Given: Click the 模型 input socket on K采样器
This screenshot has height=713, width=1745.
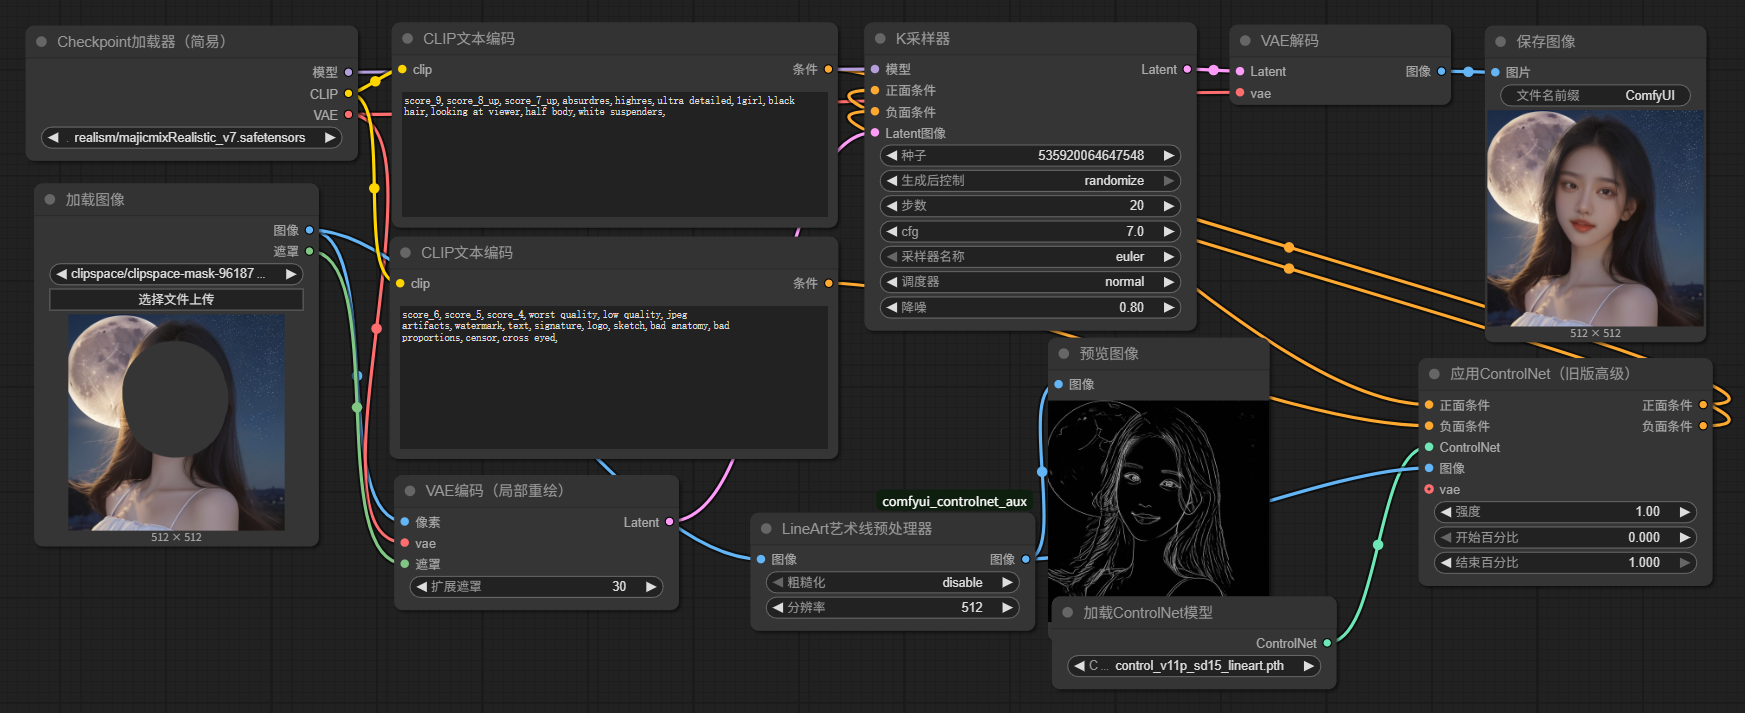Looking at the screenshot, I should click(x=875, y=70).
